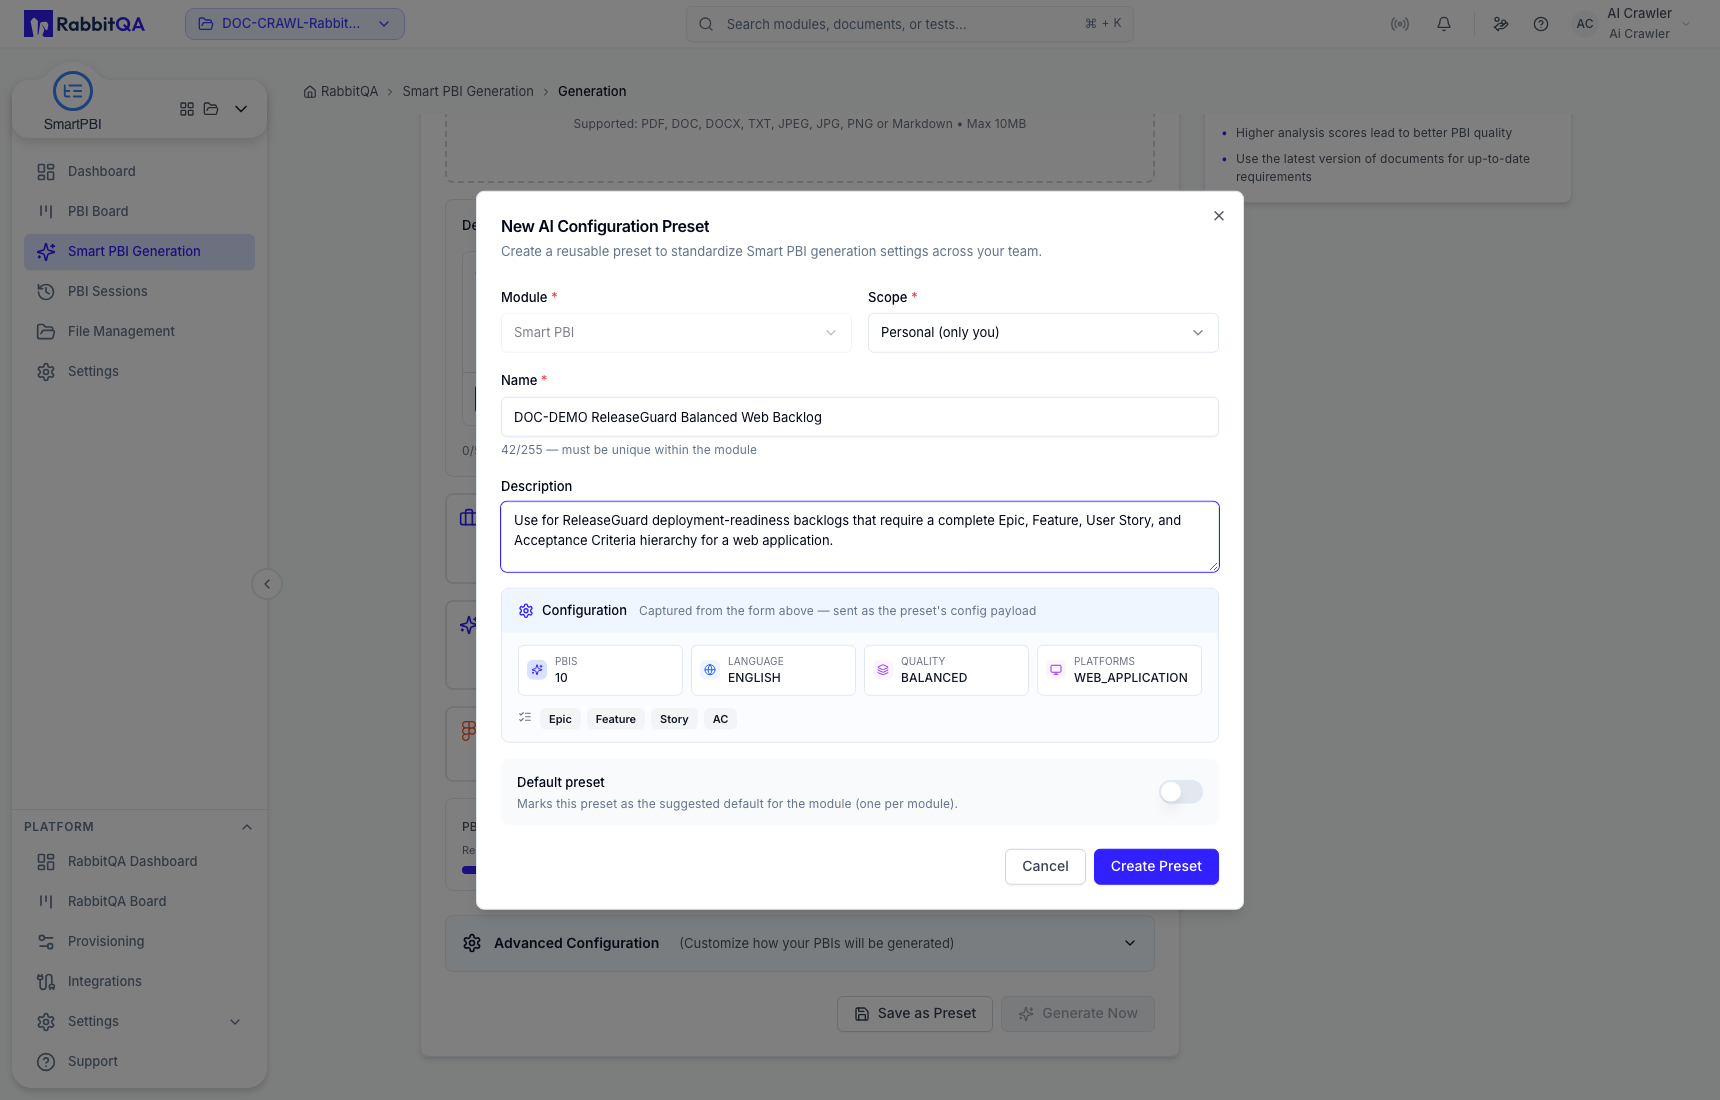The height and width of the screenshot is (1100, 1720).
Task: Open the Module dropdown
Action: 676,333
